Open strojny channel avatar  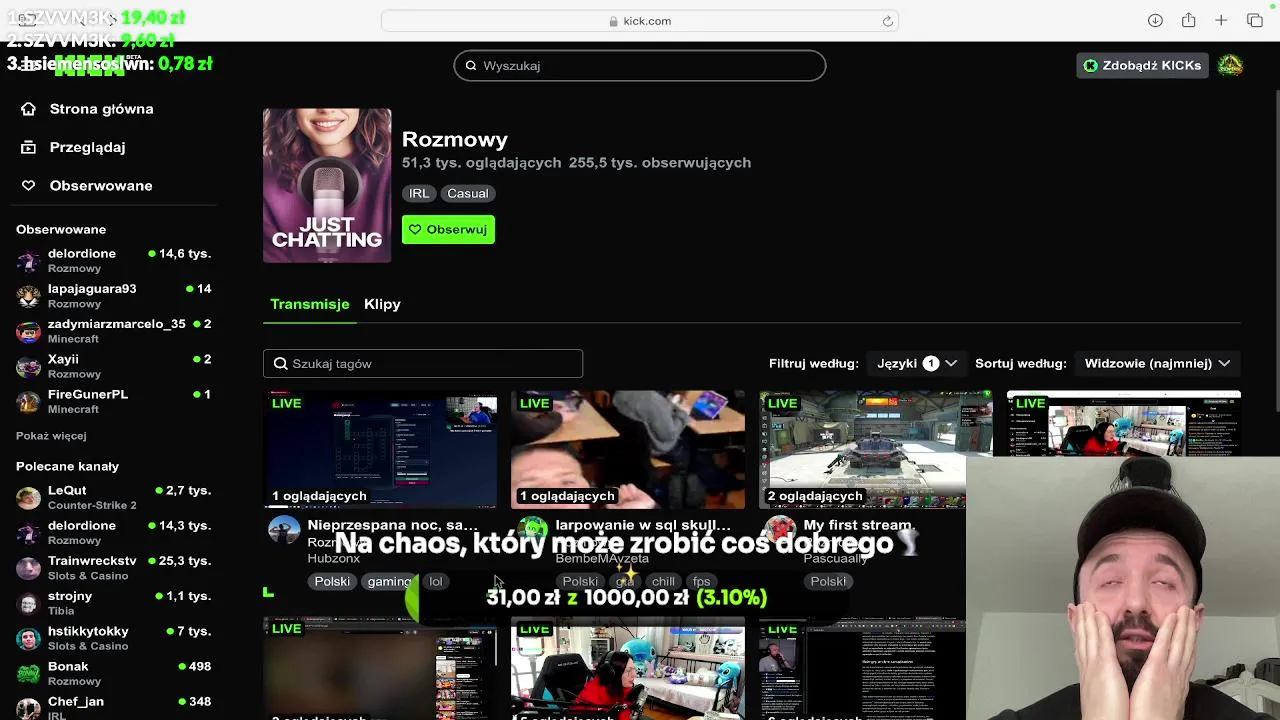(29, 603)
